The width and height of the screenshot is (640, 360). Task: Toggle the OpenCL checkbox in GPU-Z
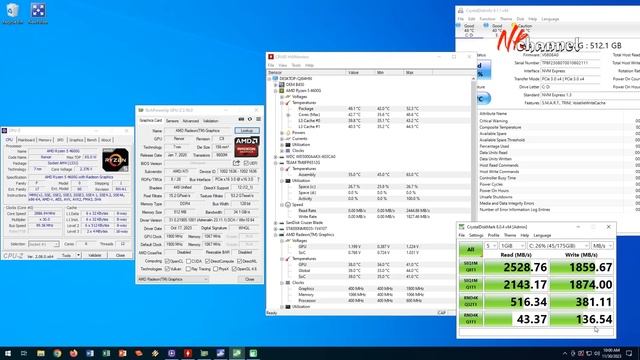pos(167,261)
